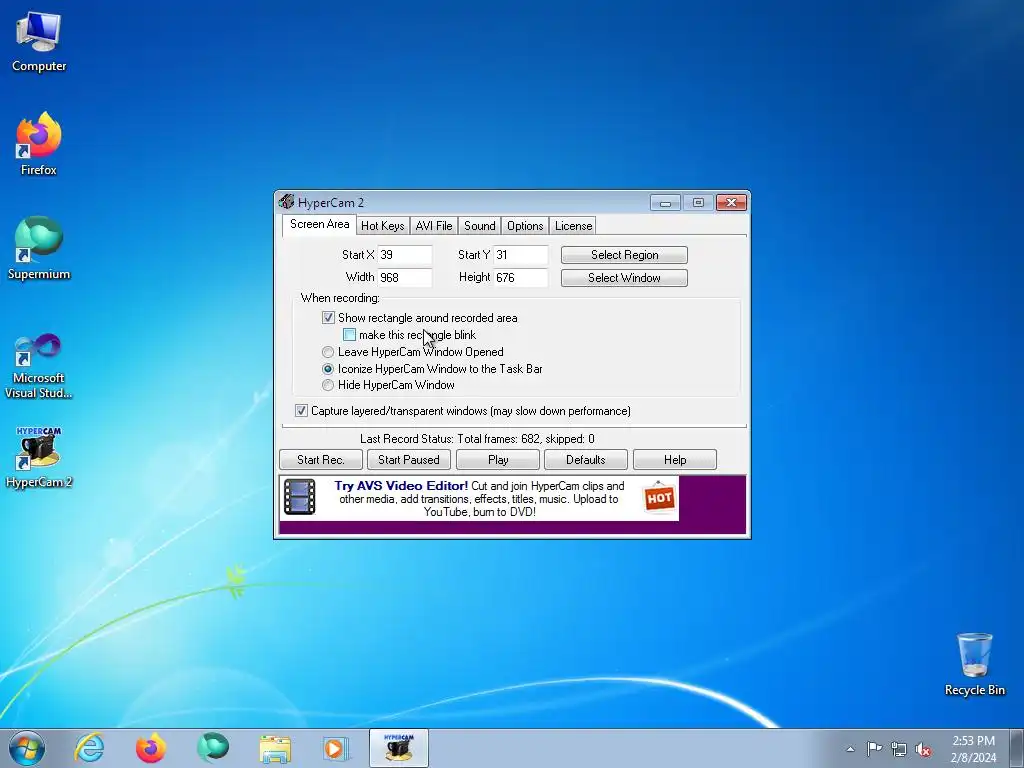This screenshot has height=768, width=1024.
Task: Click the Select Region button
Action: click(624, 255)
